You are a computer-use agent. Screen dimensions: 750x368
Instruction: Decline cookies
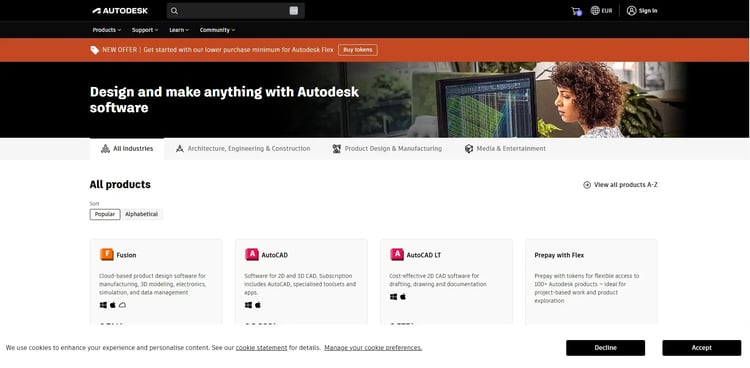606,348
